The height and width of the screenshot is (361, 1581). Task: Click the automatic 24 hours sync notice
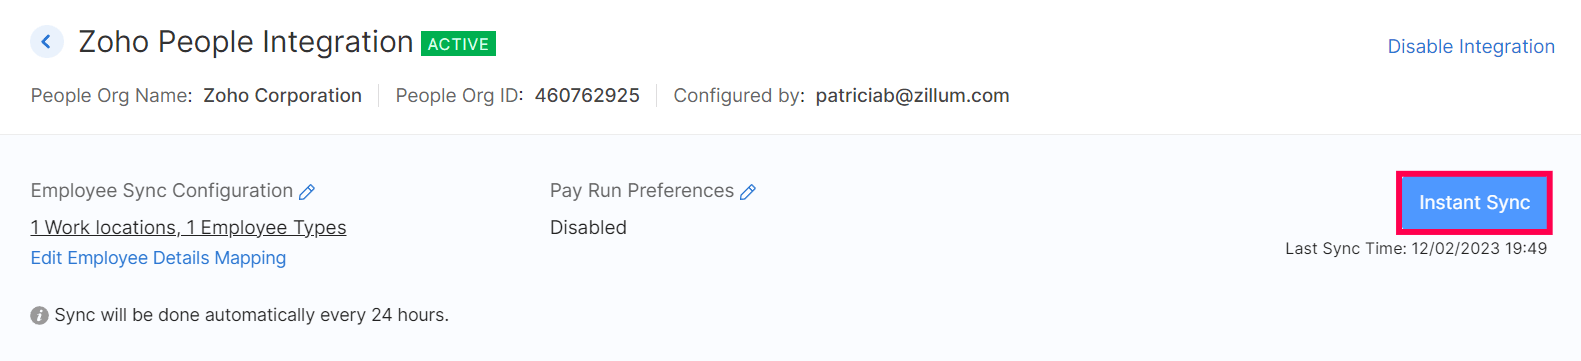[x=251, y=315]
